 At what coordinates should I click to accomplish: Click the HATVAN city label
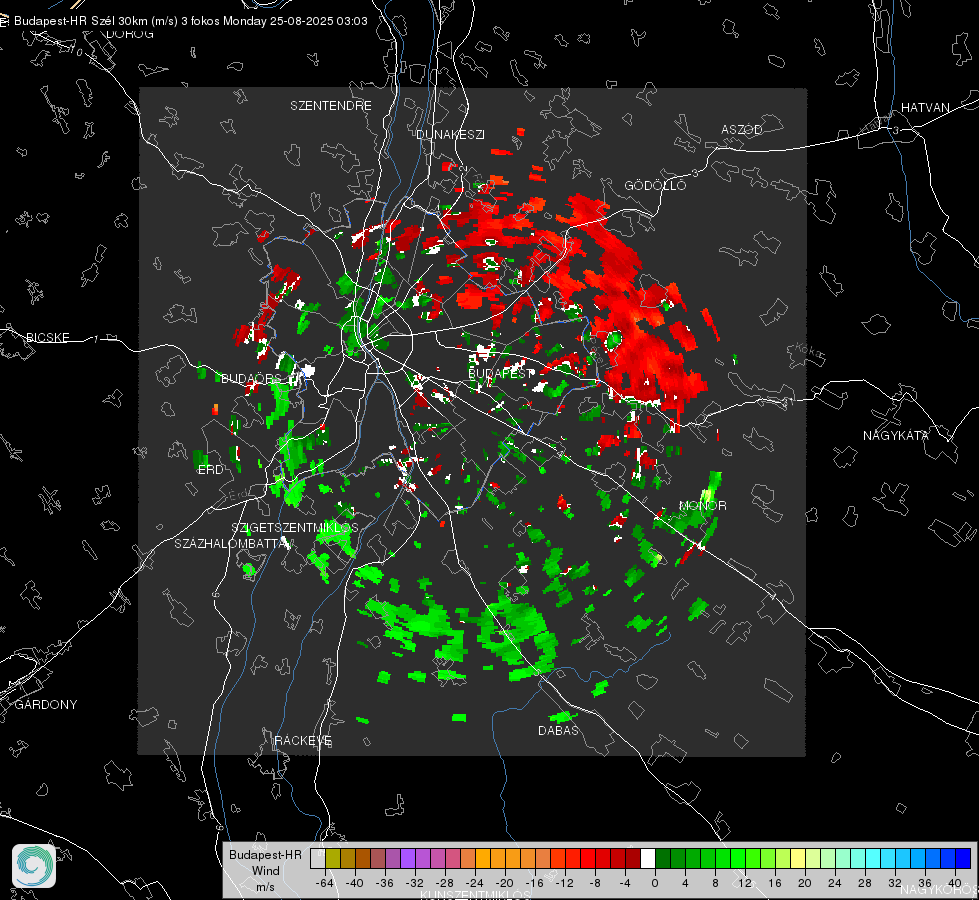tap(925, 108)
